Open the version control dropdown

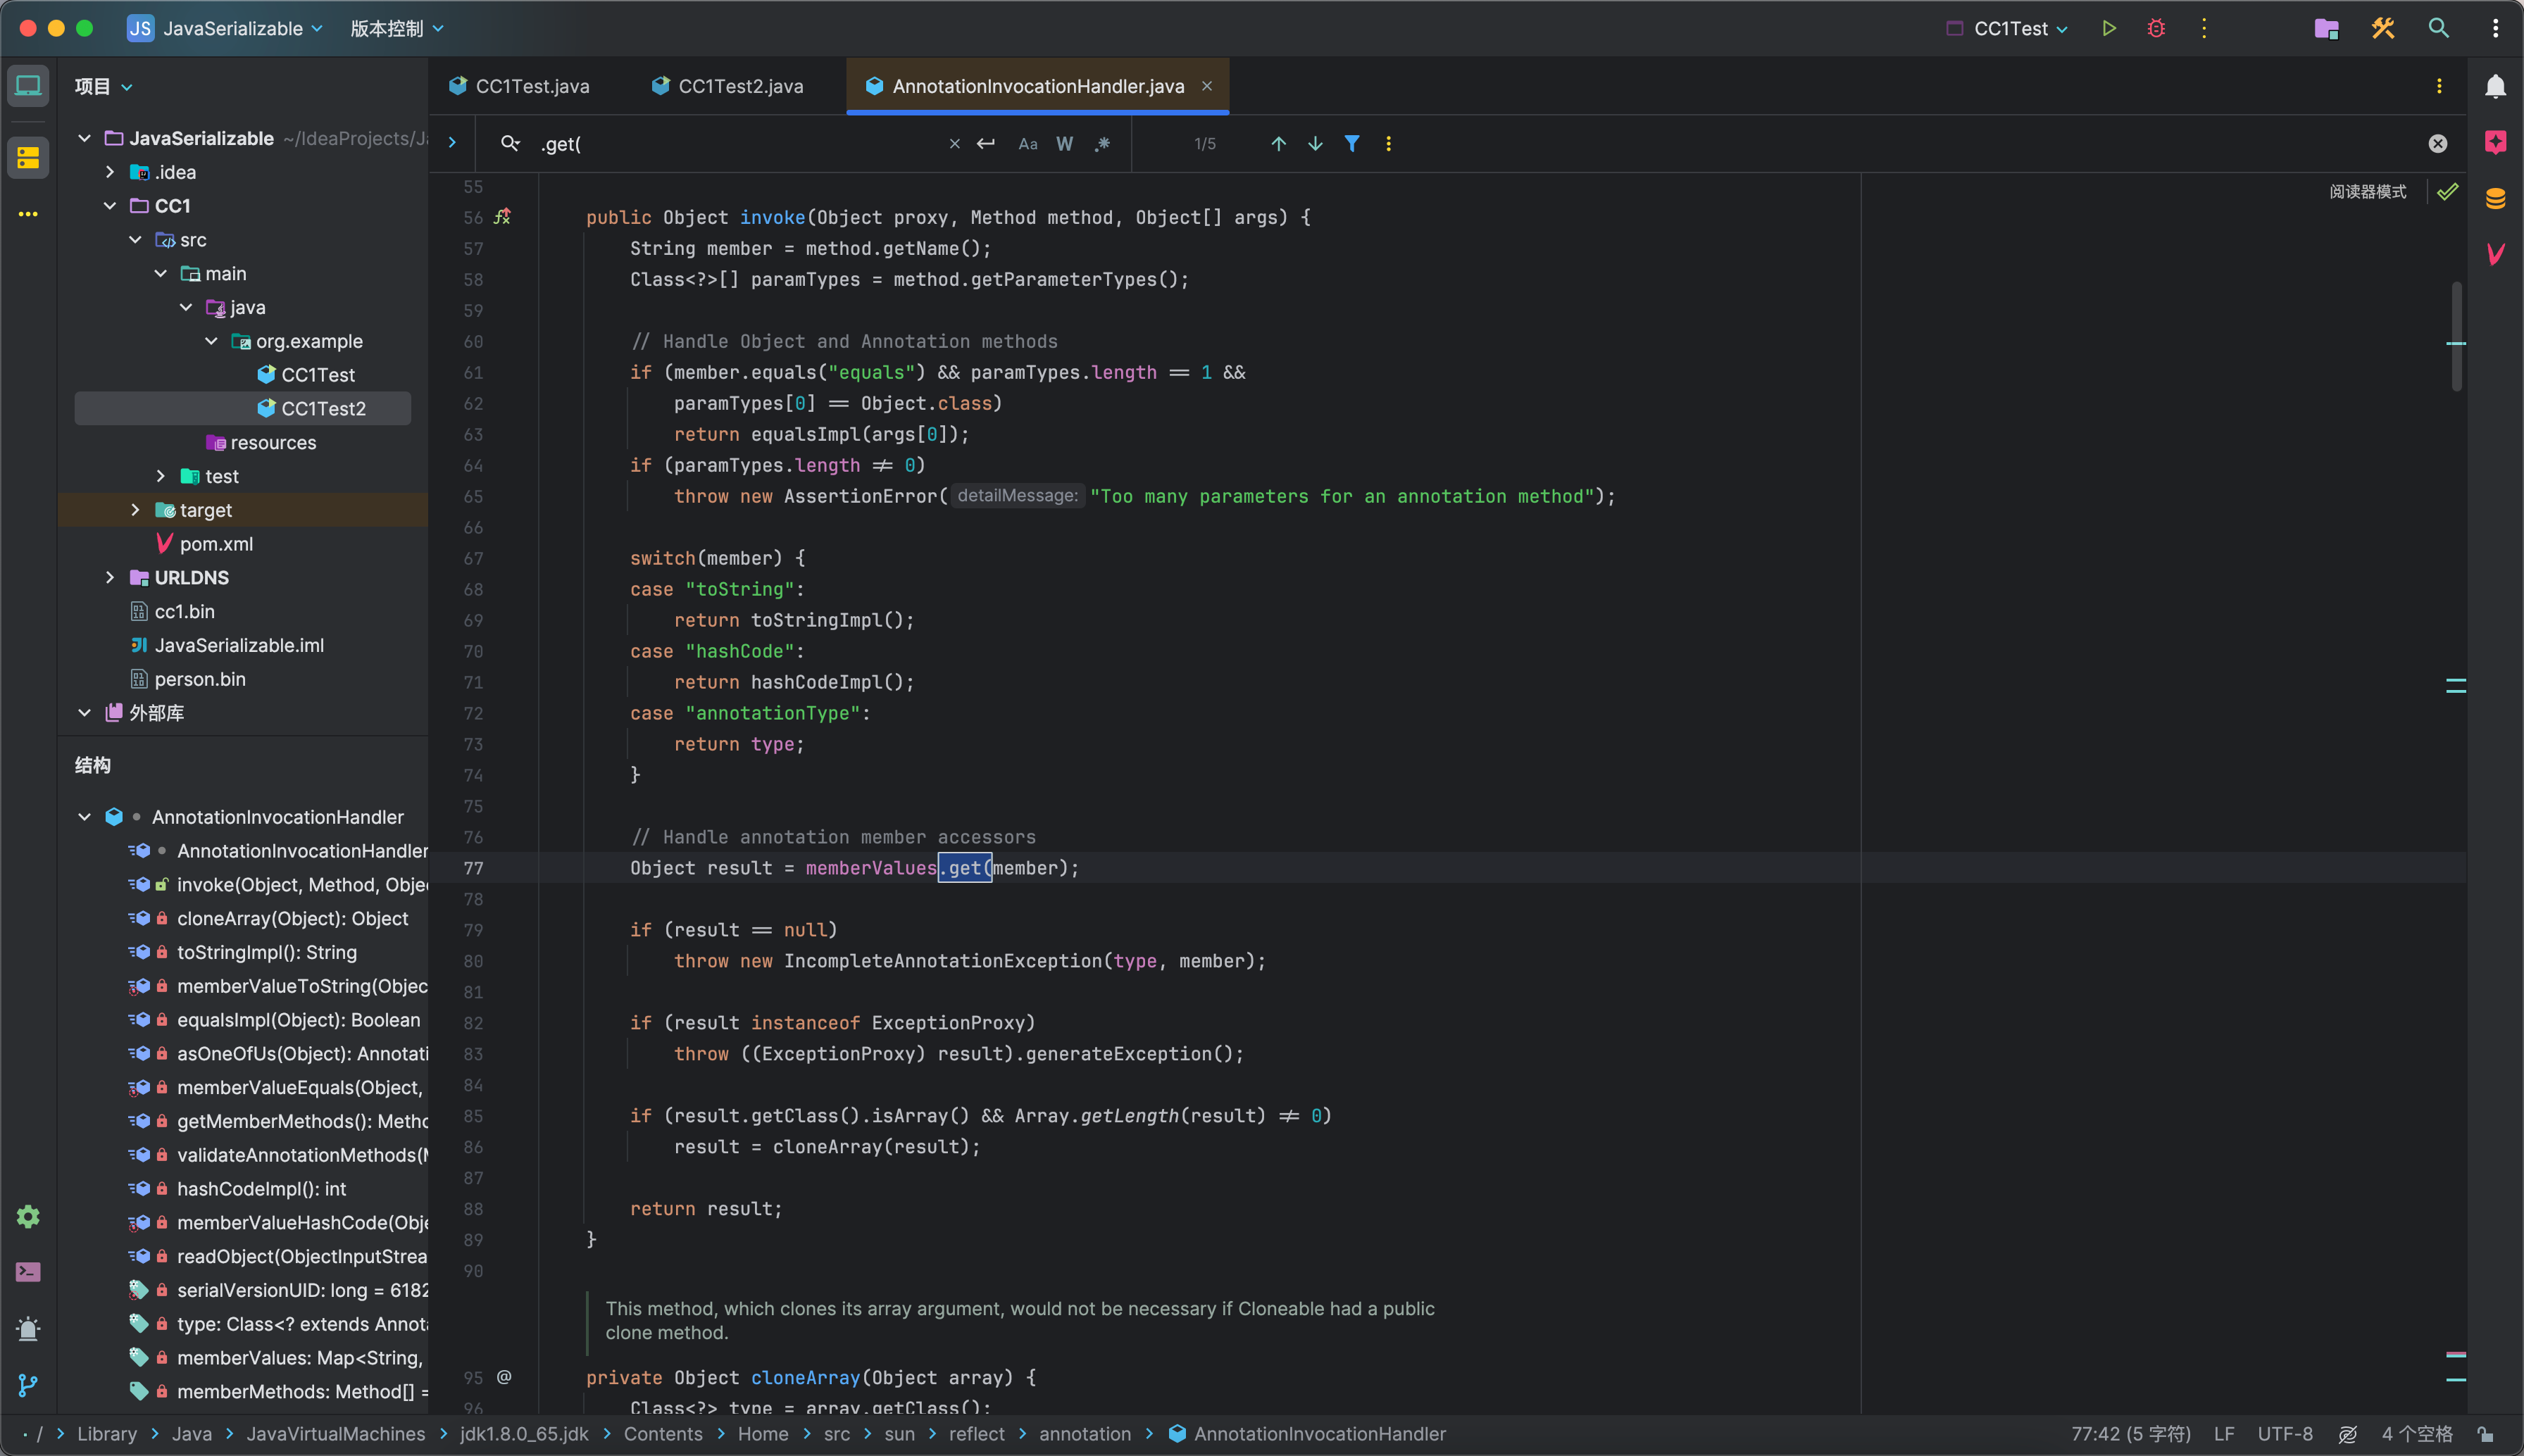point(396,28)
